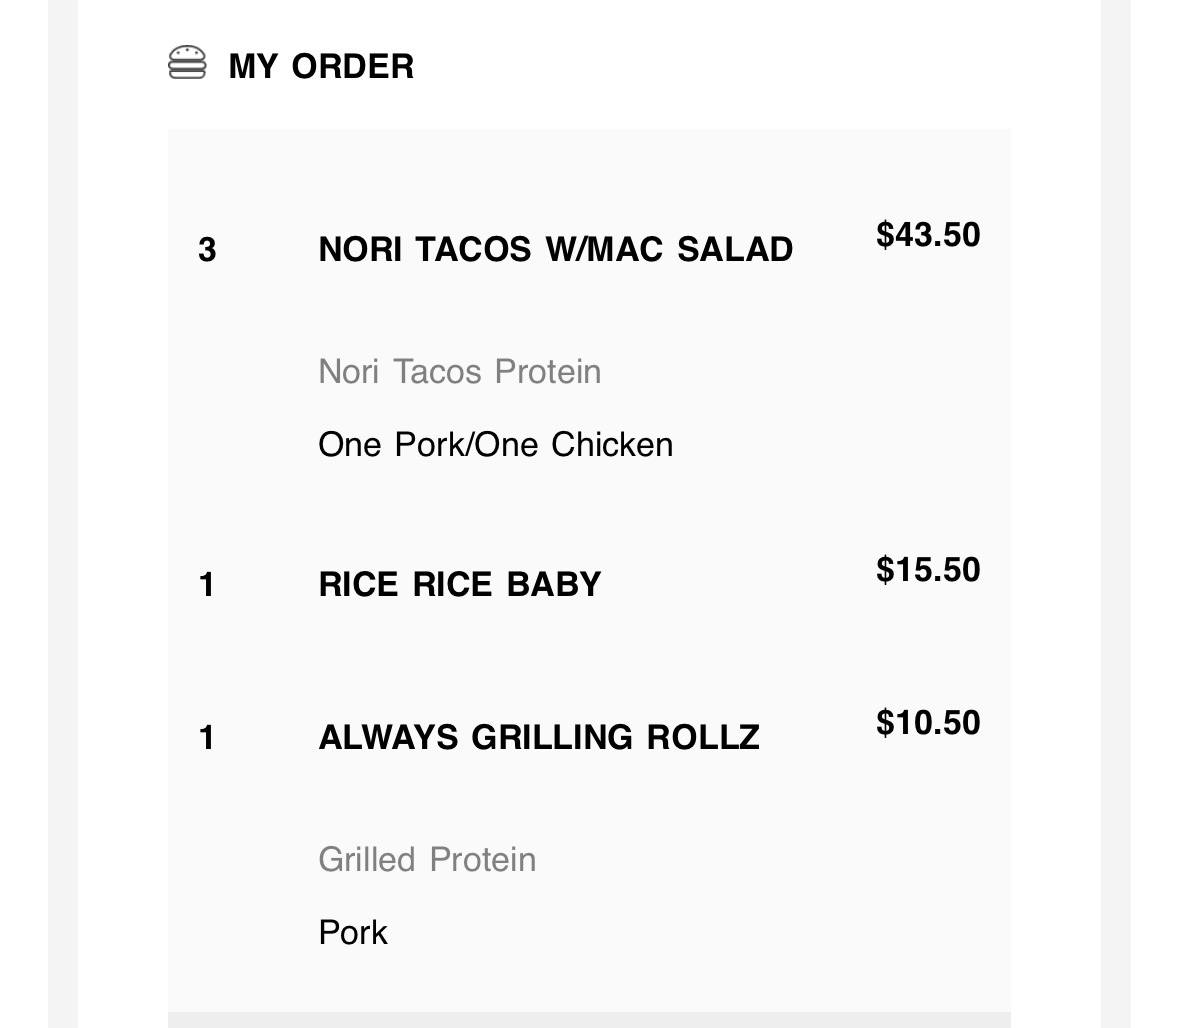Image resolution: width=1179 pixels, height=1028 pixels.
Task: Select the One Pork/One Chicken option text
Action: click(x=496, y=444)
